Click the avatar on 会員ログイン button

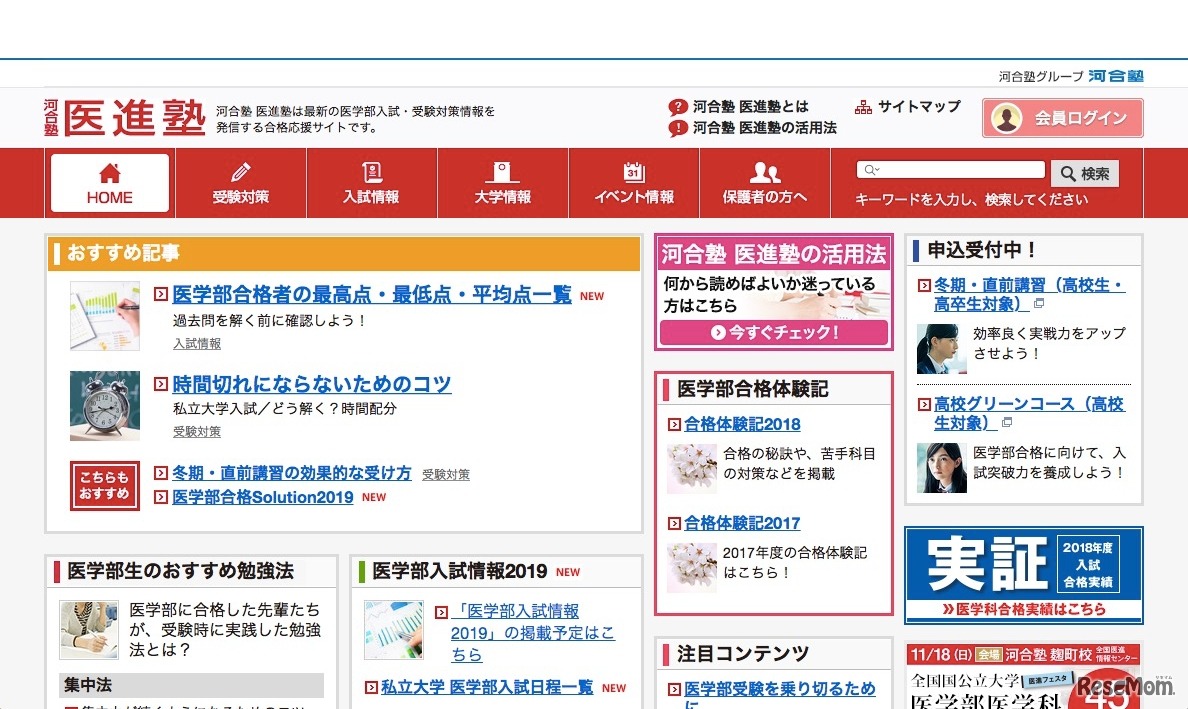click(x=1006, y=118)
